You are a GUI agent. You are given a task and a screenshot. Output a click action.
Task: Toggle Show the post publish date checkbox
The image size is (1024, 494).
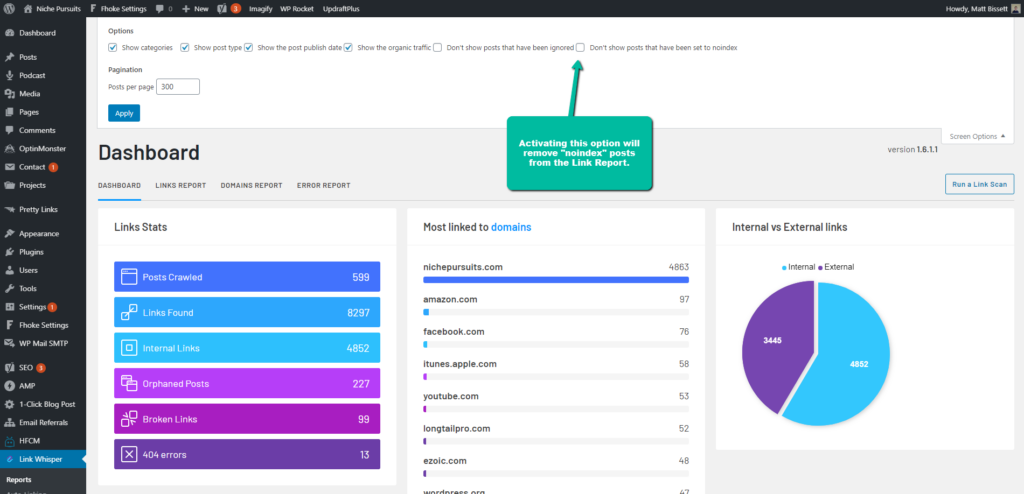tap(248, 48)
